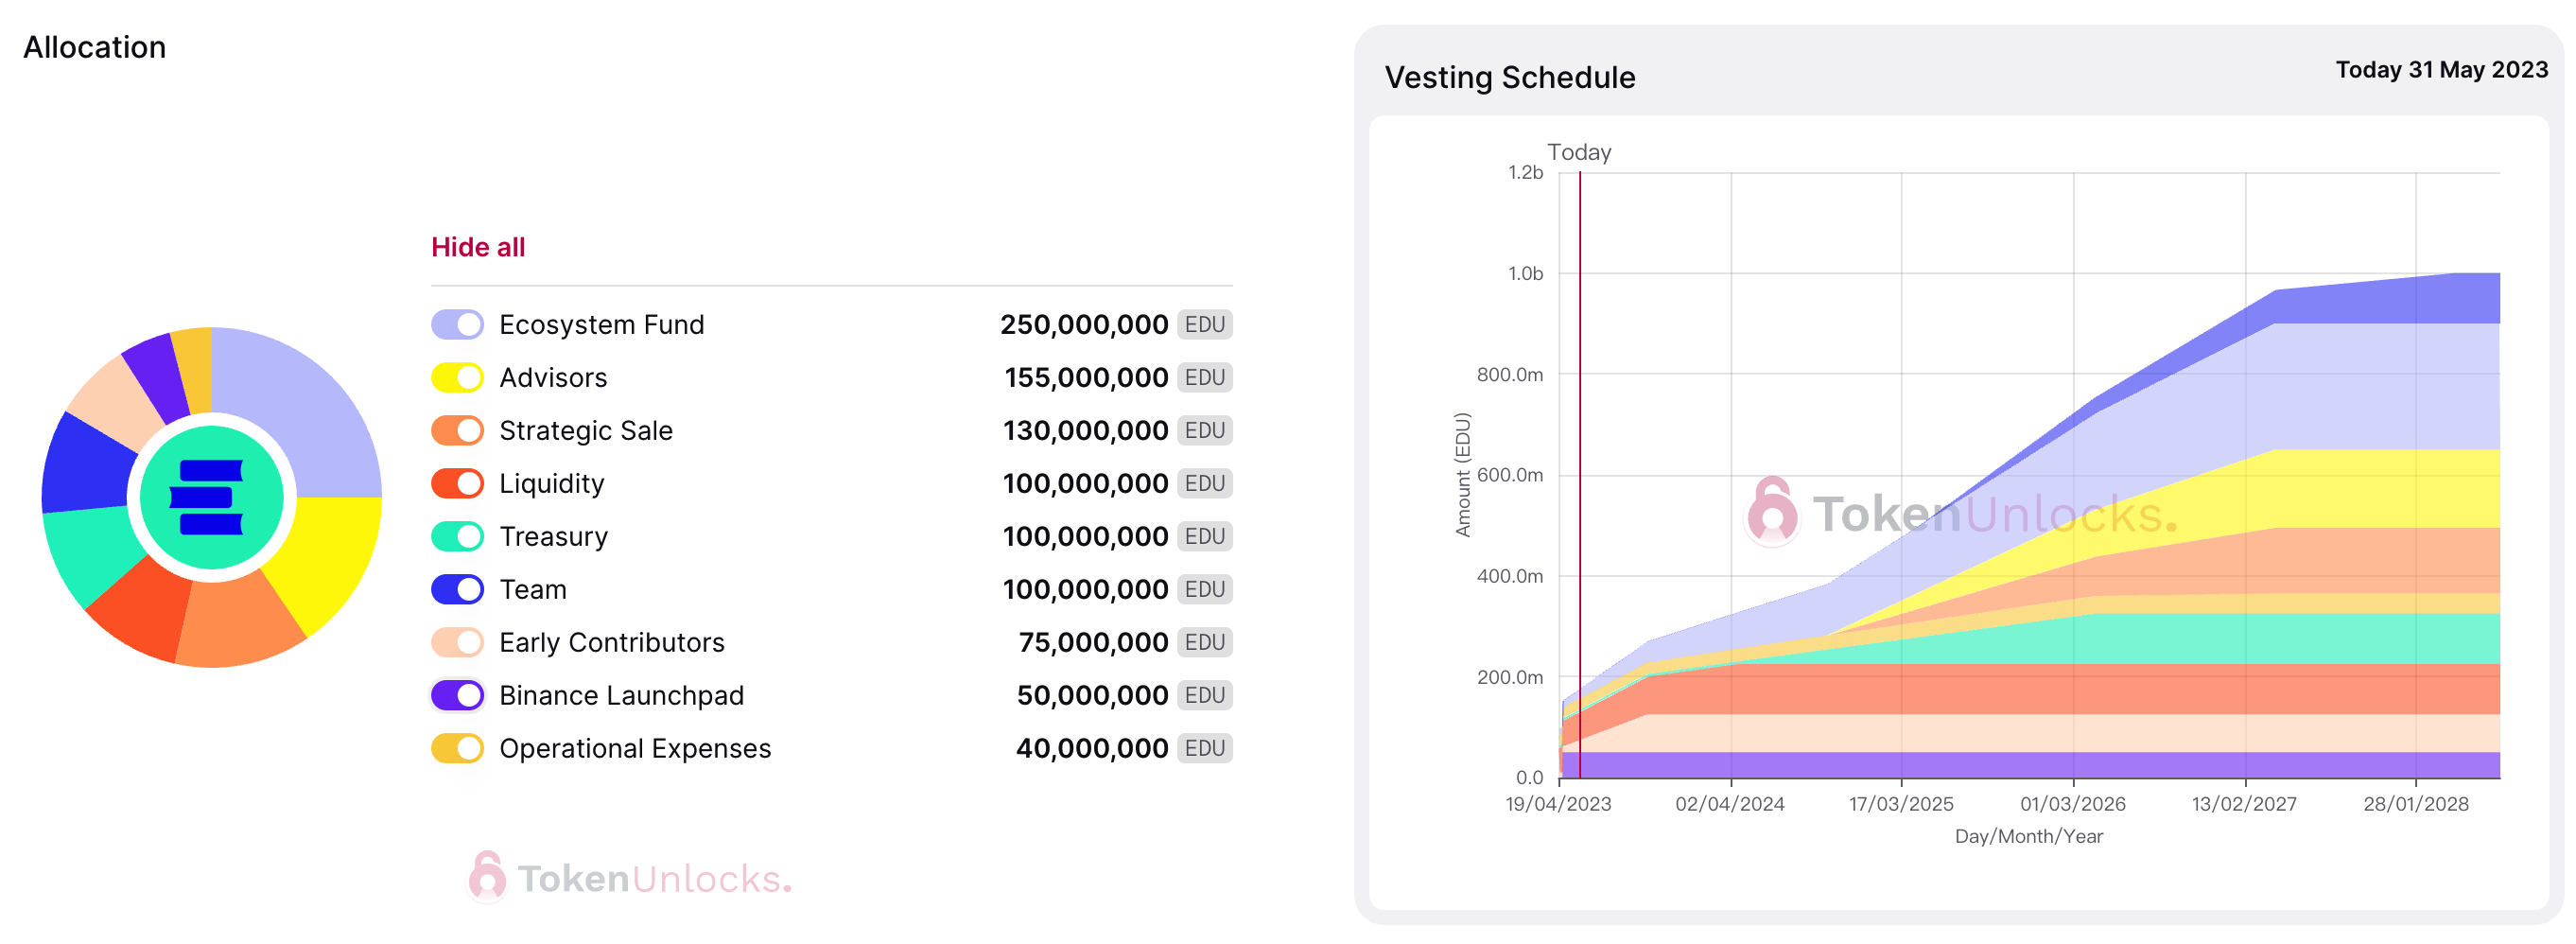Viewport: 2576px width, 944px height.
Task: Click the Hide all link
Action: coord(478,247)
